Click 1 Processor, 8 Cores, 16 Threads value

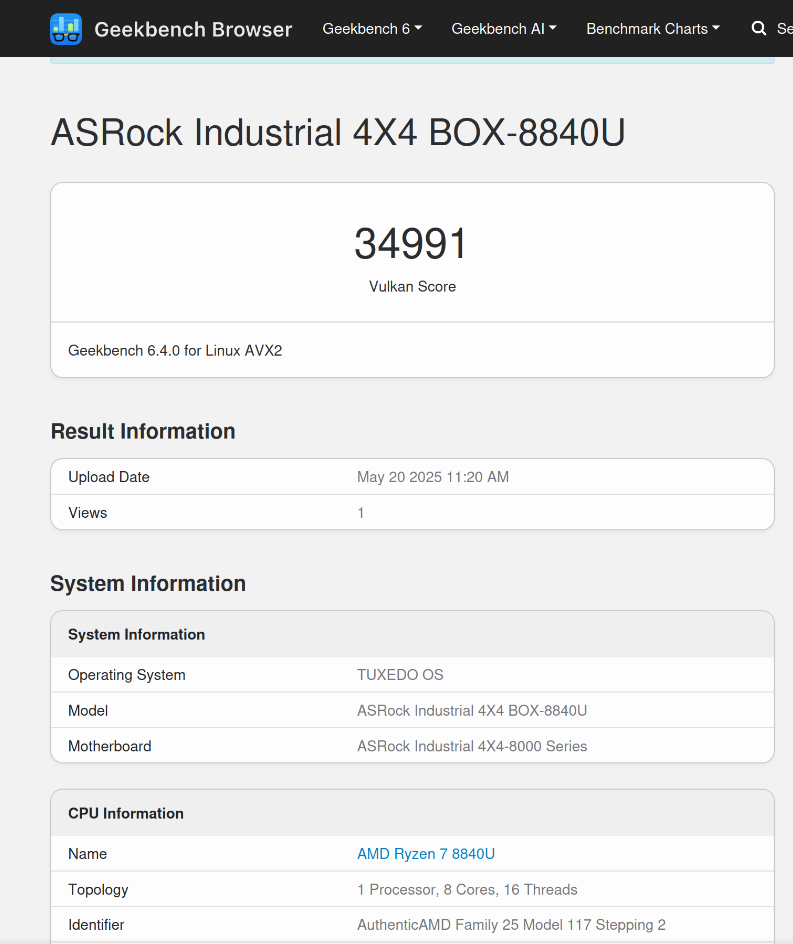click(467, 889)
